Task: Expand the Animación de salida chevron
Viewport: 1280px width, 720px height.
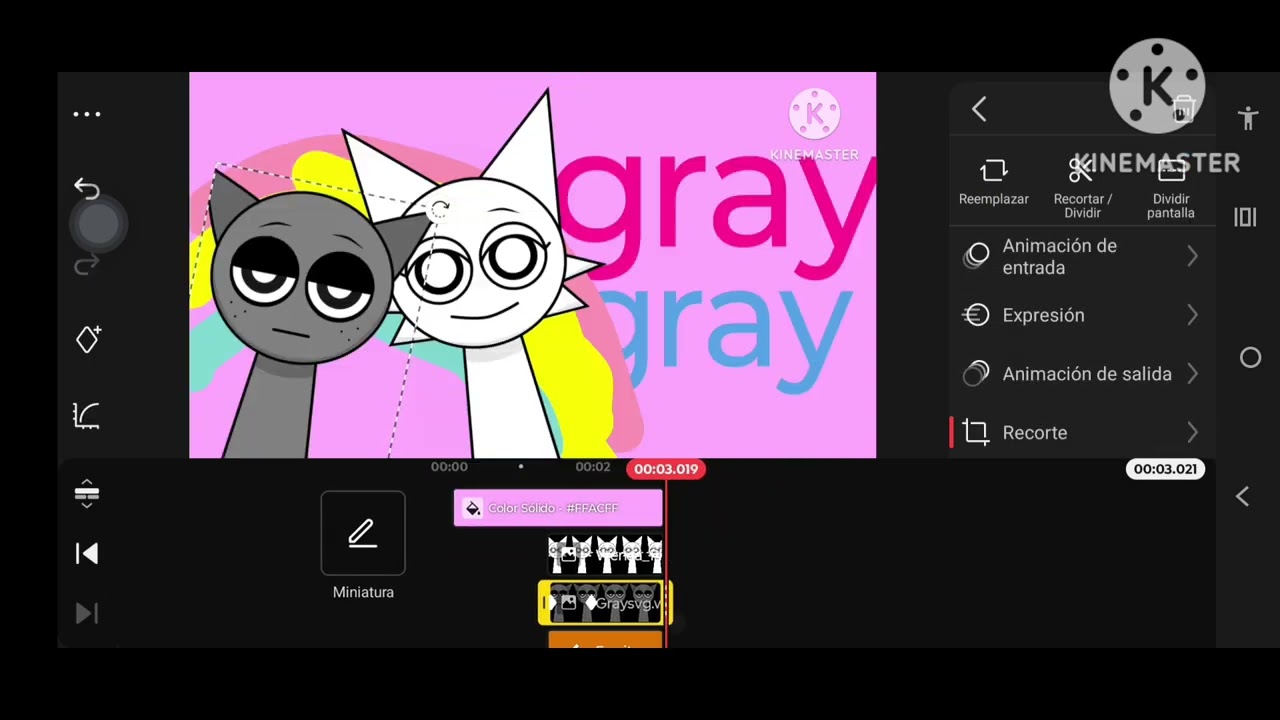Action: (1192, 374)
